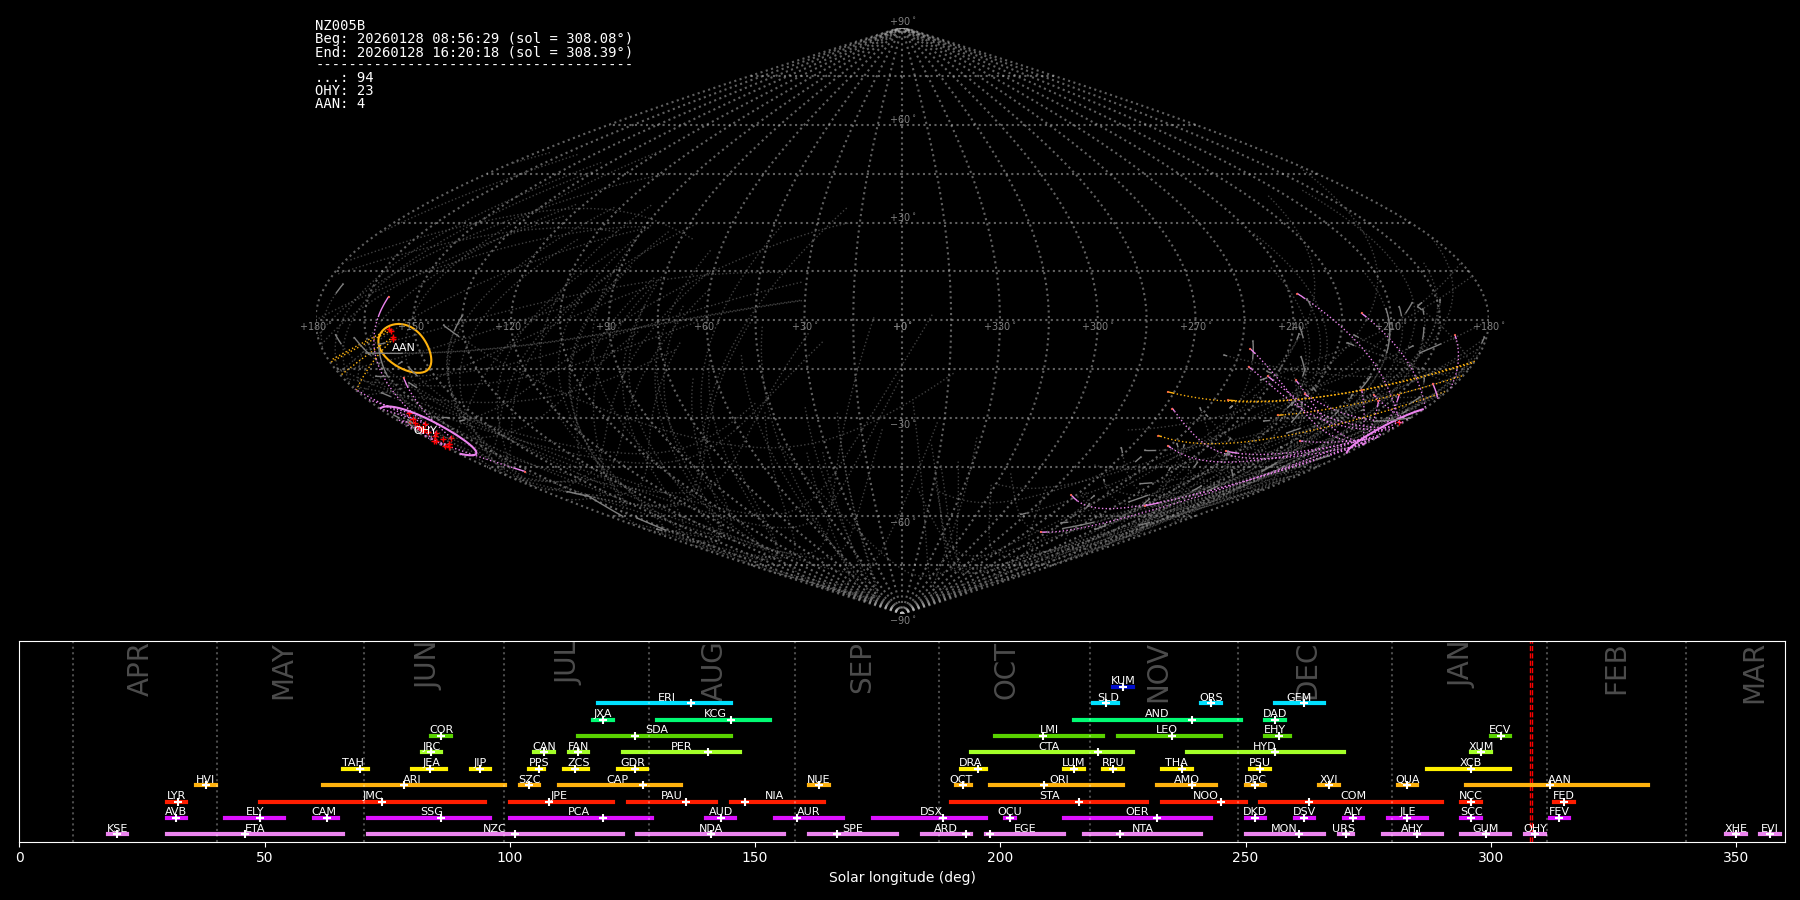Click the orange AAN radiant circle on map

click(404, 348)
